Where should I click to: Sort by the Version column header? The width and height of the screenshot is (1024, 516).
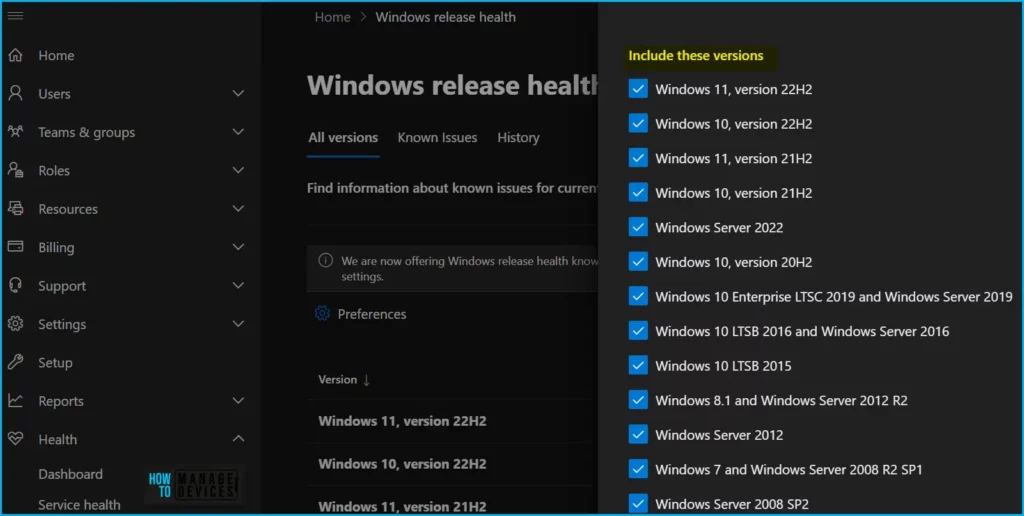pyautogui.click(x=338, y=379)
